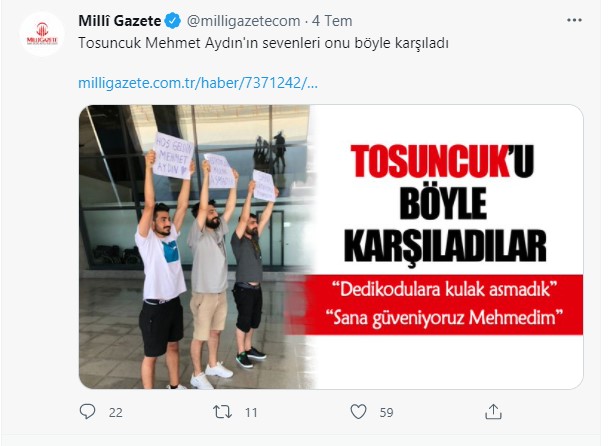
Task: Click the share upload icon
Action: [x=493, y=411]
